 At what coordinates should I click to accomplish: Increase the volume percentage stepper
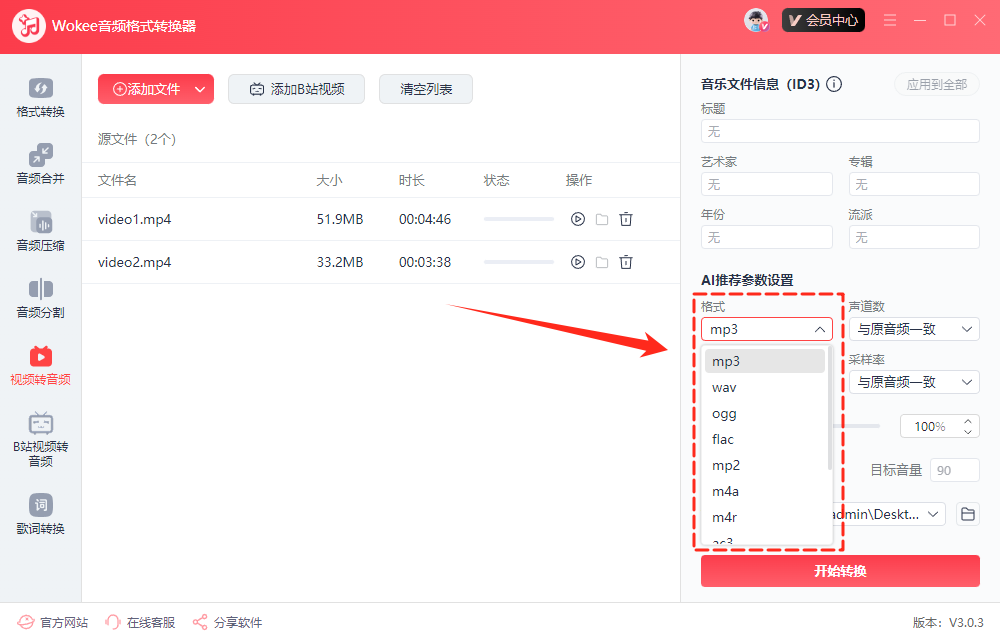(968, 421)
